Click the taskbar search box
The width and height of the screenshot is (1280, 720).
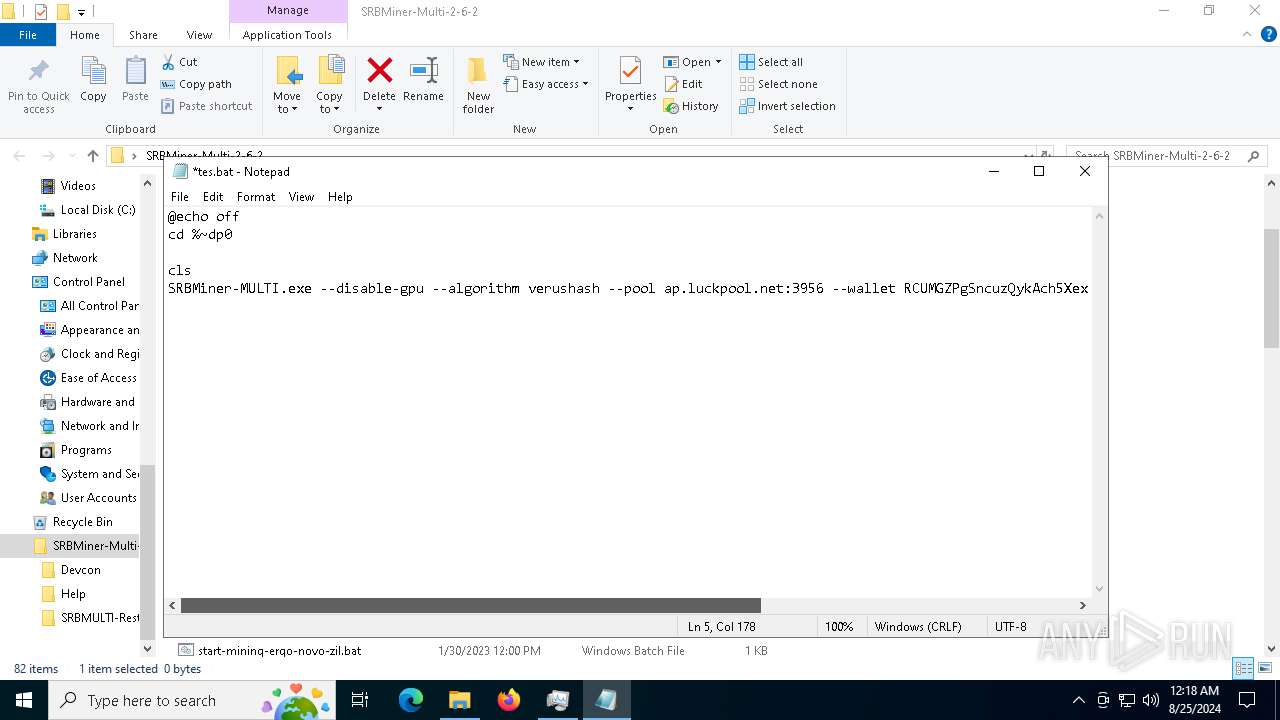[192, 700]
